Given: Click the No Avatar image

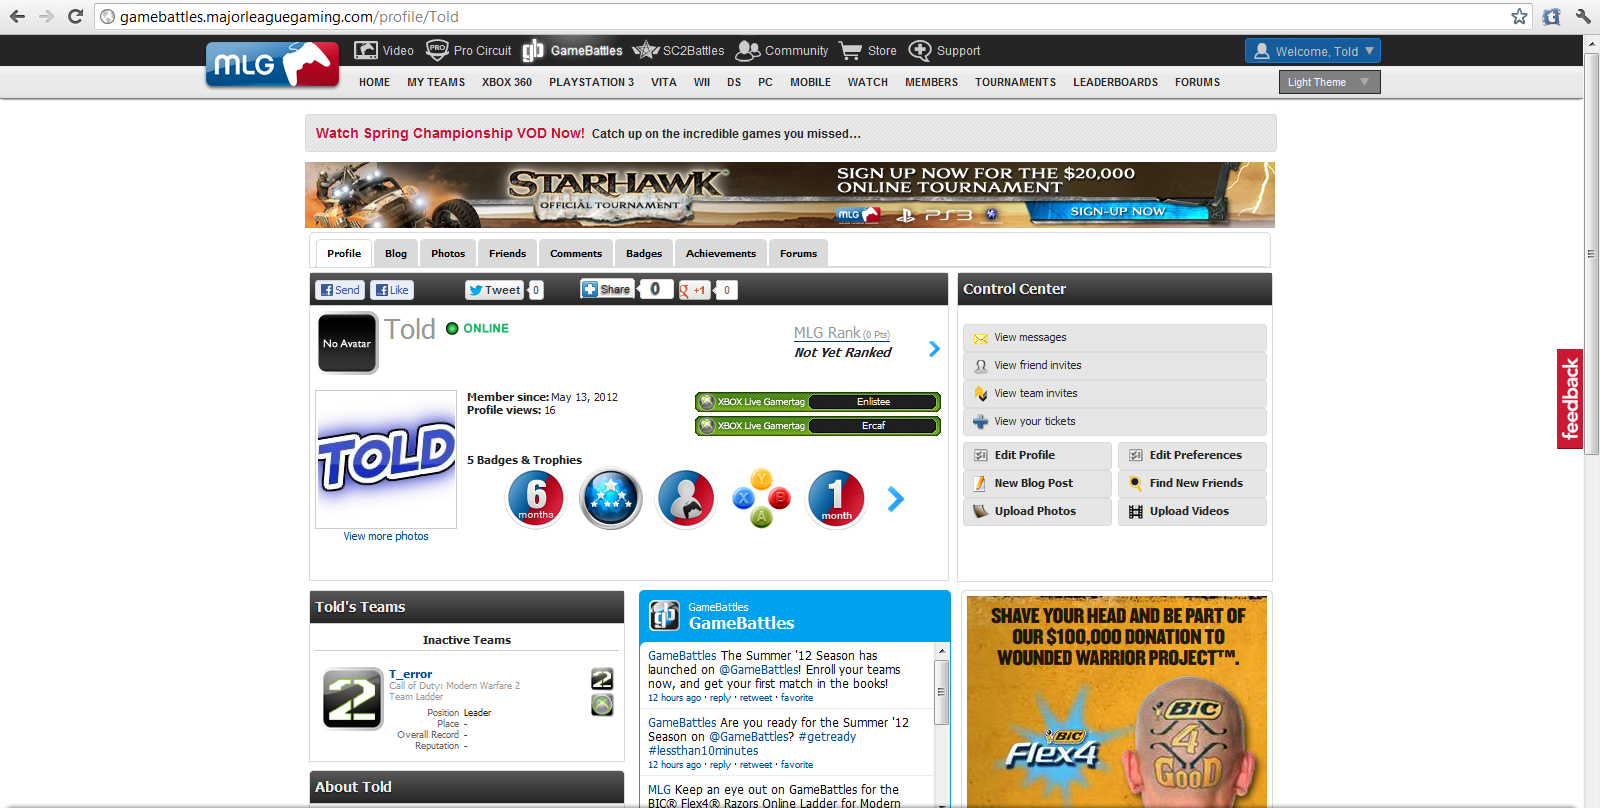Looking at the screenshot, I should pyautogui.click(x=347, y=343).
